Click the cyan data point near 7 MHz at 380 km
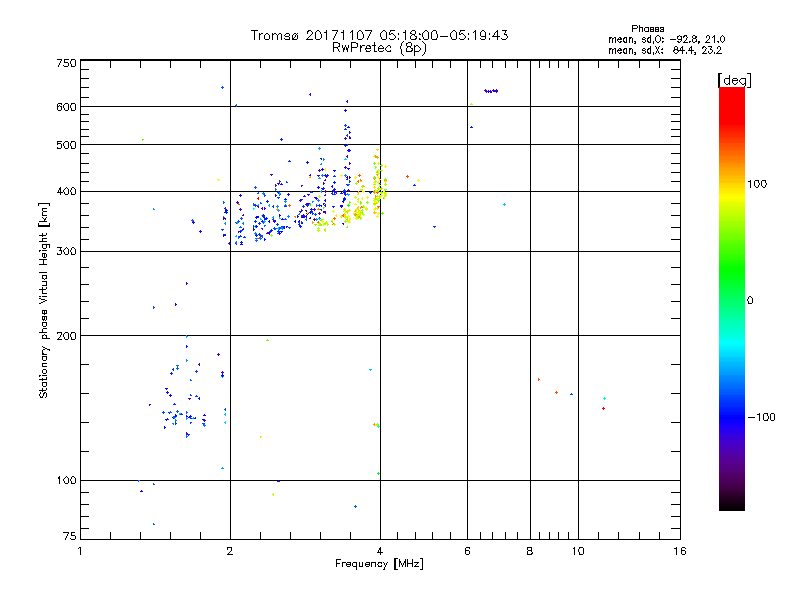Image resolution: width=800 pixels, height=600 pixels. pyautogui.click(x=504, y=205)
